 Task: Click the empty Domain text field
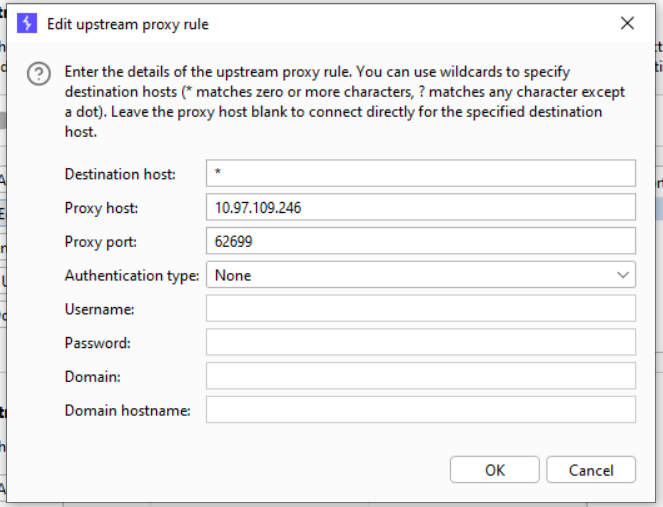pos(420,376)
